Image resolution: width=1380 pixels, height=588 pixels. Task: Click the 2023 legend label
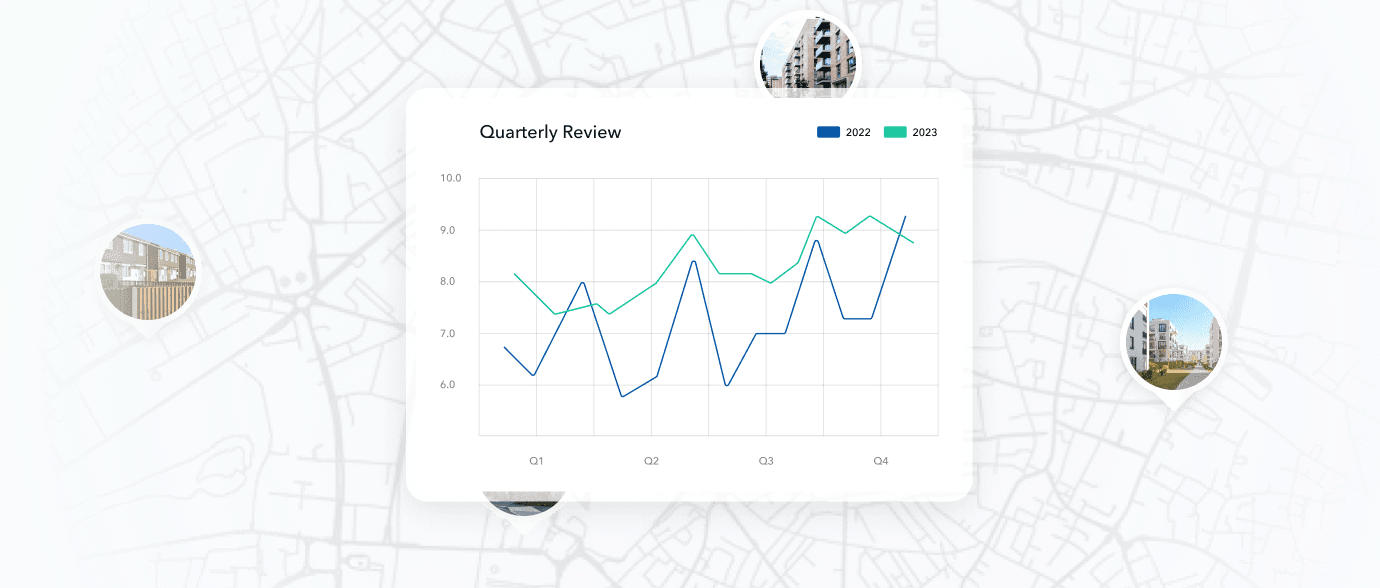925,132
